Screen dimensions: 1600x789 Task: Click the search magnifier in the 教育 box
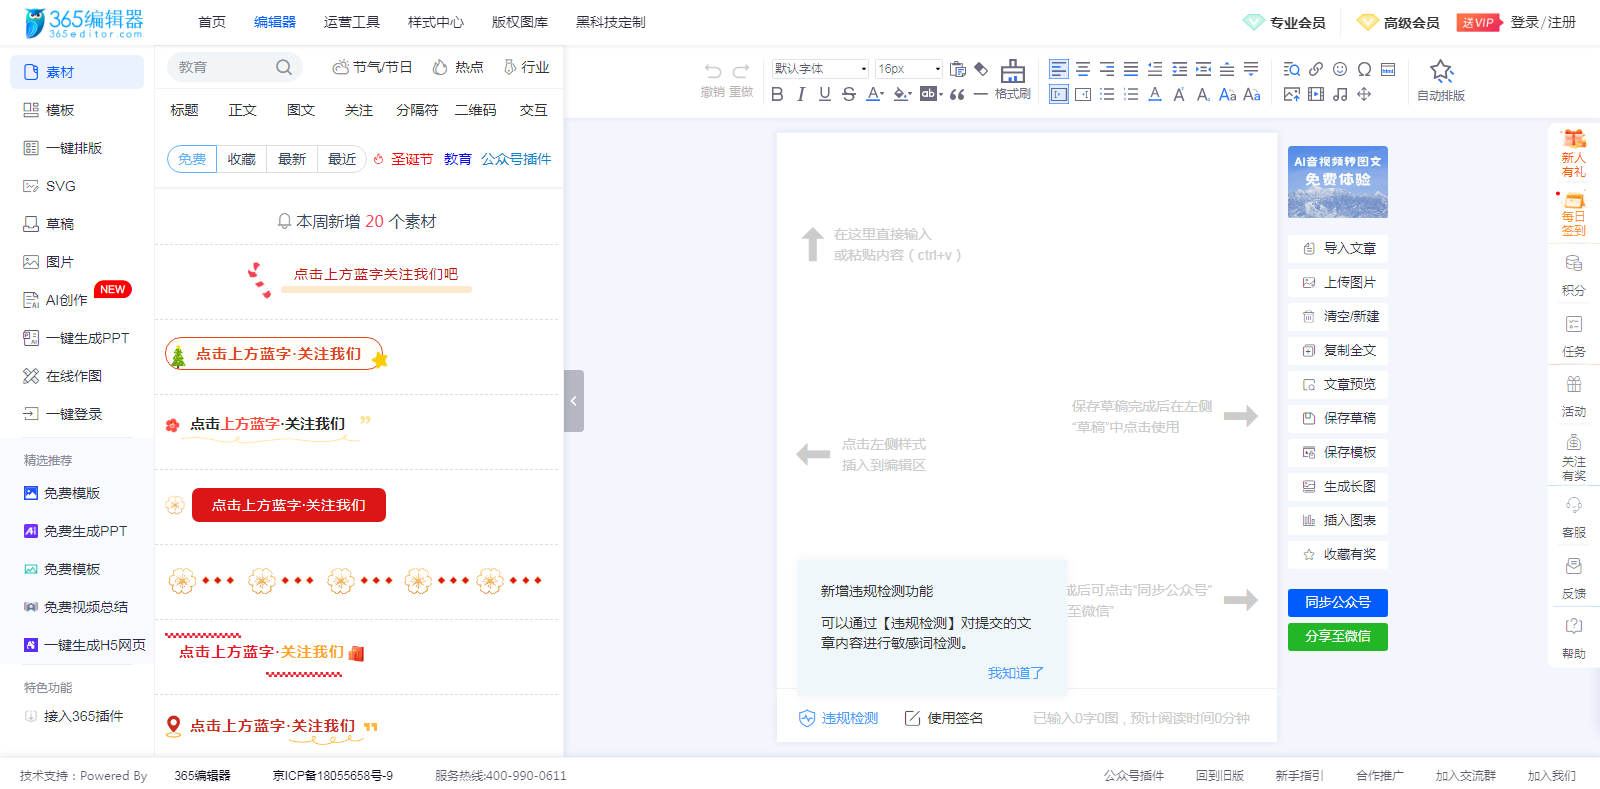pyautogui.click(x=284, y=67)
